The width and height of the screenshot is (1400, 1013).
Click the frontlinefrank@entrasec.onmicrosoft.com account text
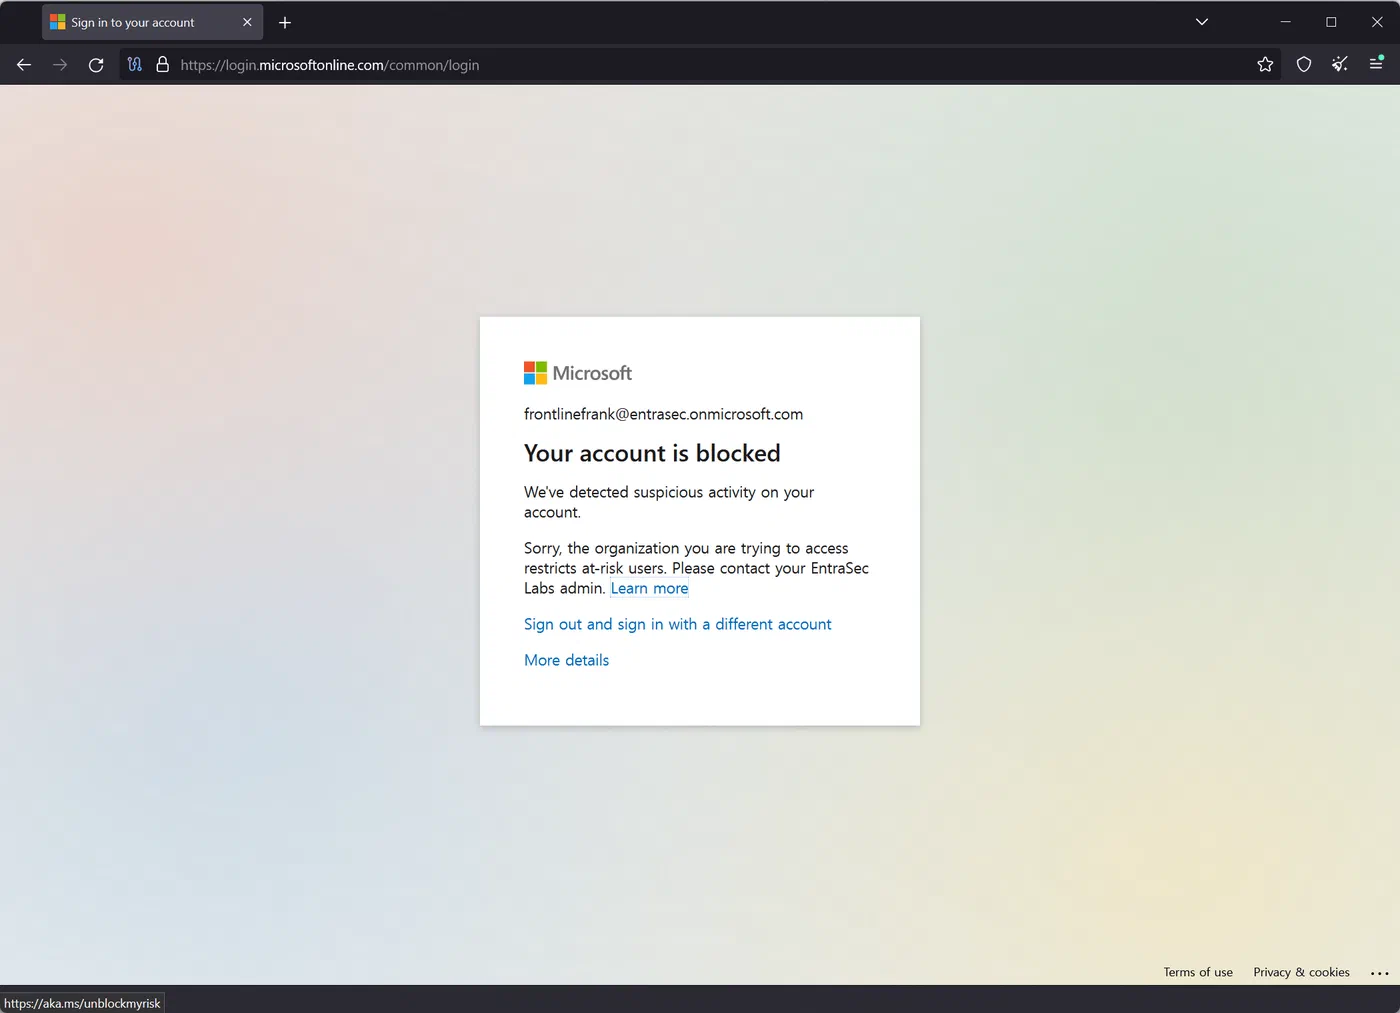click(x=663, y=414)
